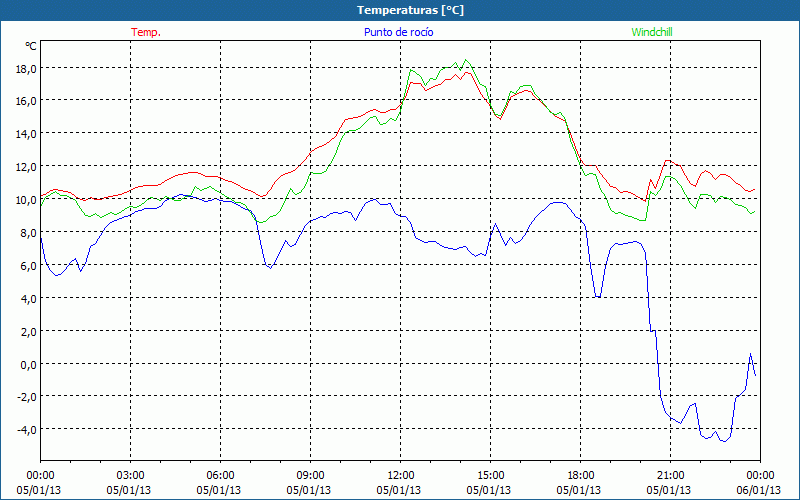This screenshot has width=800, height=500.
Task: Click the 12:00 time axis label
Action: click(401, 476)
